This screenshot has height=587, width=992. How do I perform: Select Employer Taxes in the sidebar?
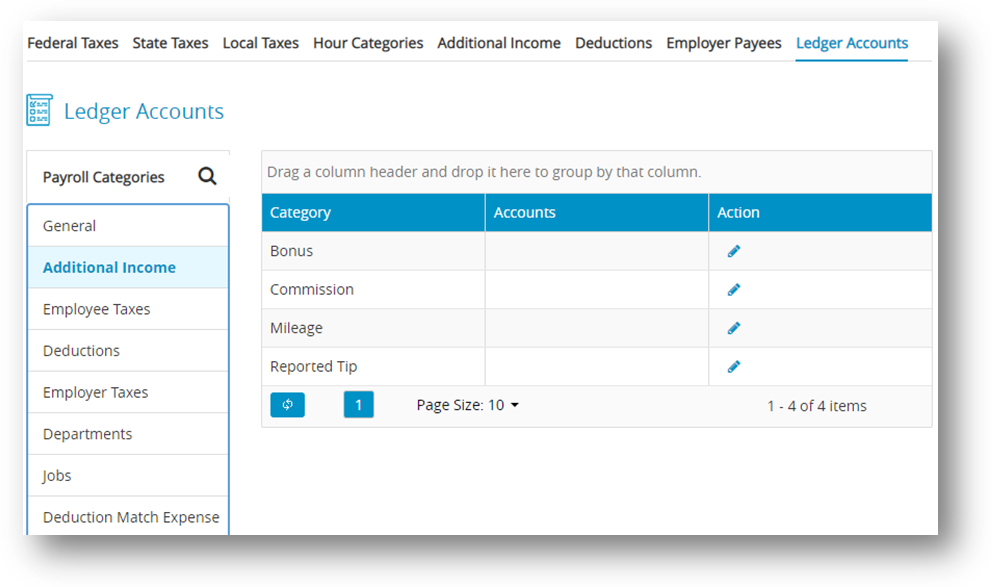click(x=95, y=392)
